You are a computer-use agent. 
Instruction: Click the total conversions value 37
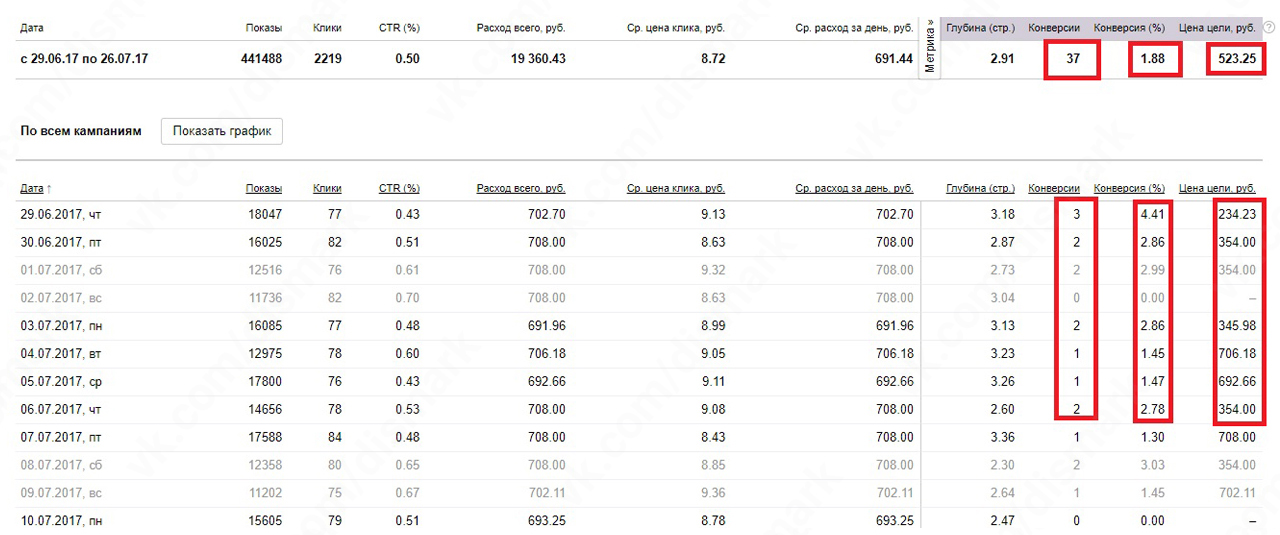tap(1073, 59)
